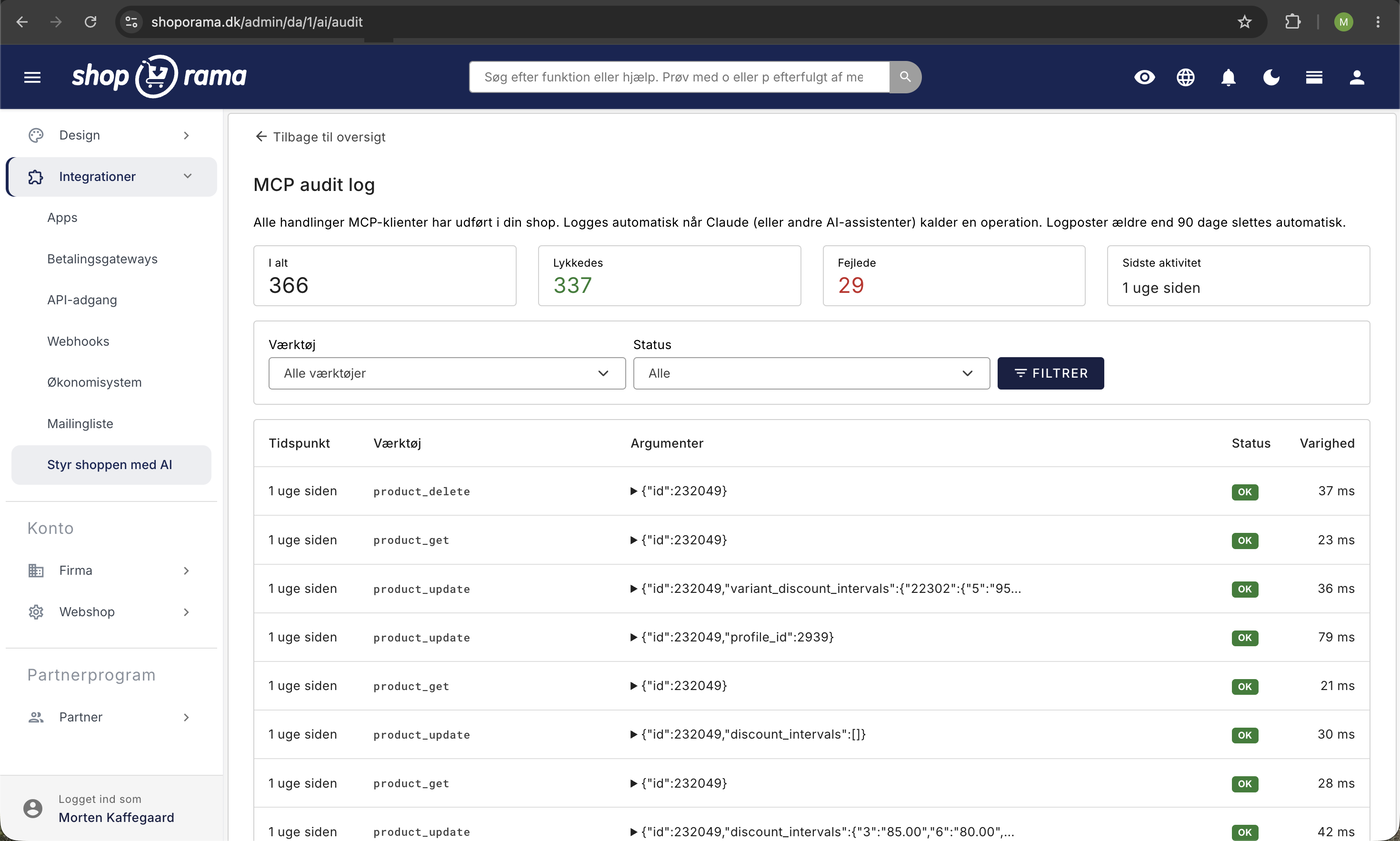Viewport: 1400px width, 841px height.
Task: Click the user account icon in header
Action: 1357,77
